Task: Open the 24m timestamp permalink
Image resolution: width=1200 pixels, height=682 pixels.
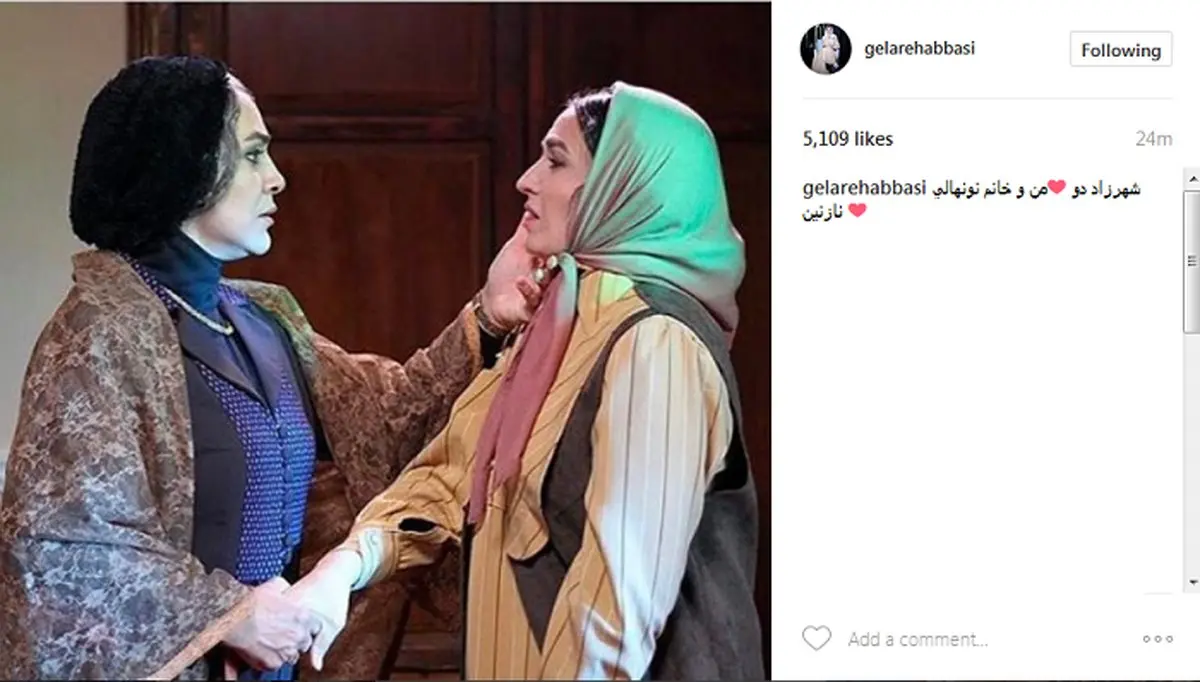Action: coord(1156,139)
